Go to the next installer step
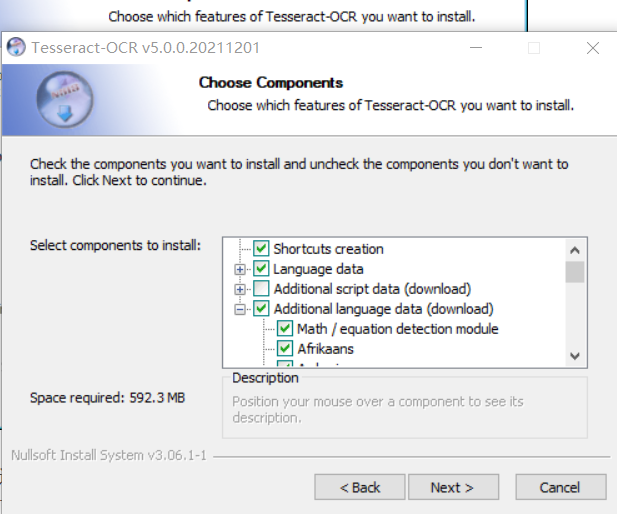Image resolution: width=617 pixels, height=514 pixels. (x=453, y=487)
